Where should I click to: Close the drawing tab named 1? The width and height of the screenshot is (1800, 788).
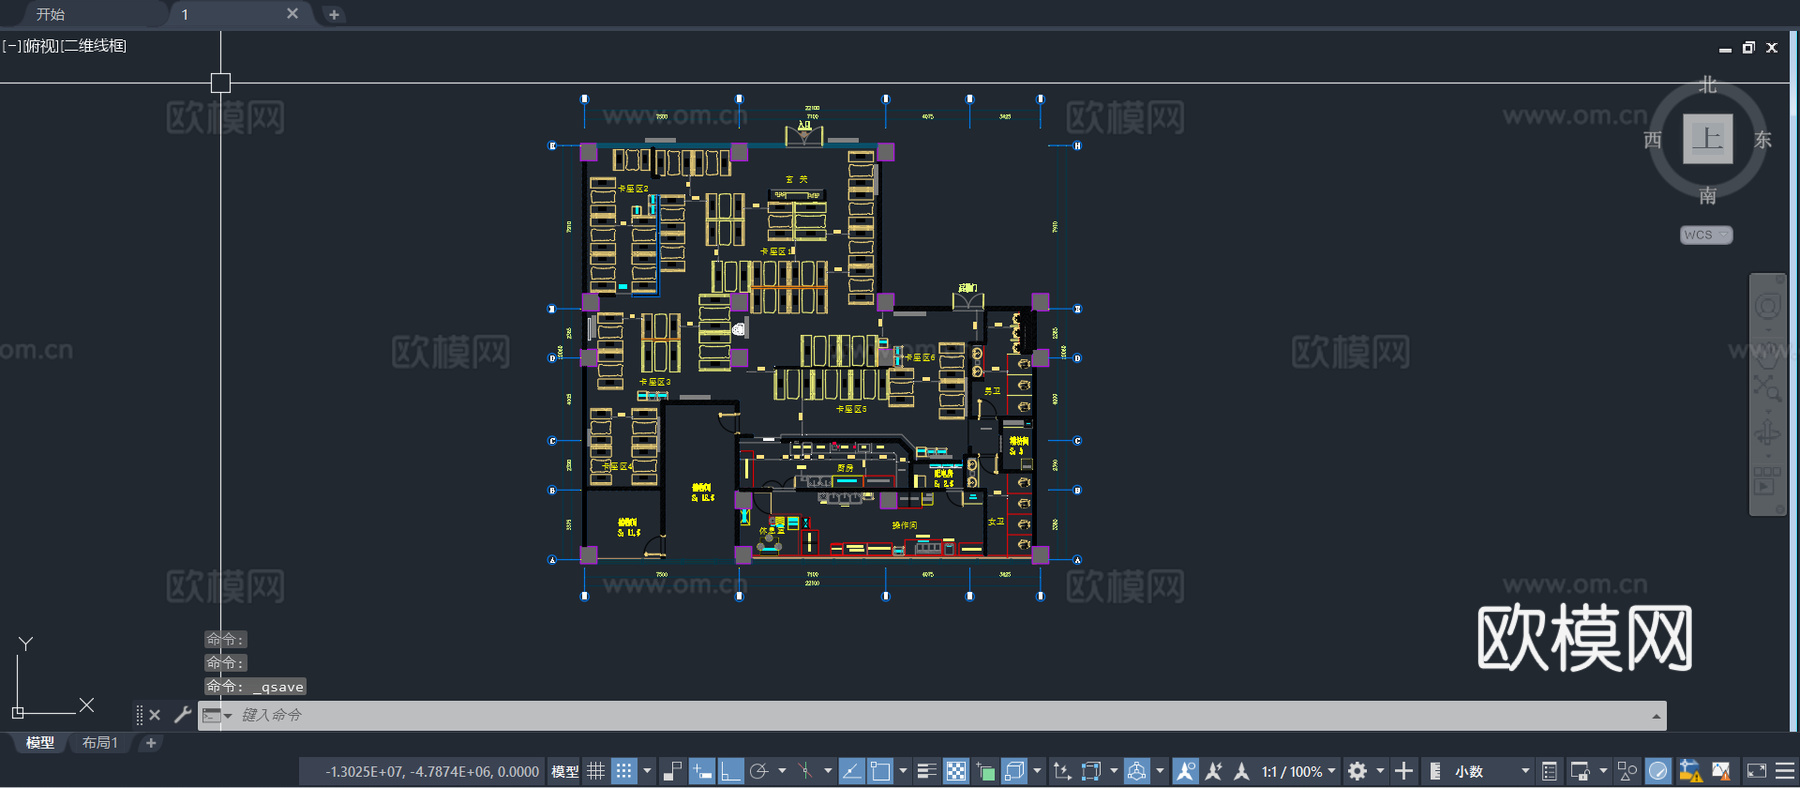click(292, 14)
